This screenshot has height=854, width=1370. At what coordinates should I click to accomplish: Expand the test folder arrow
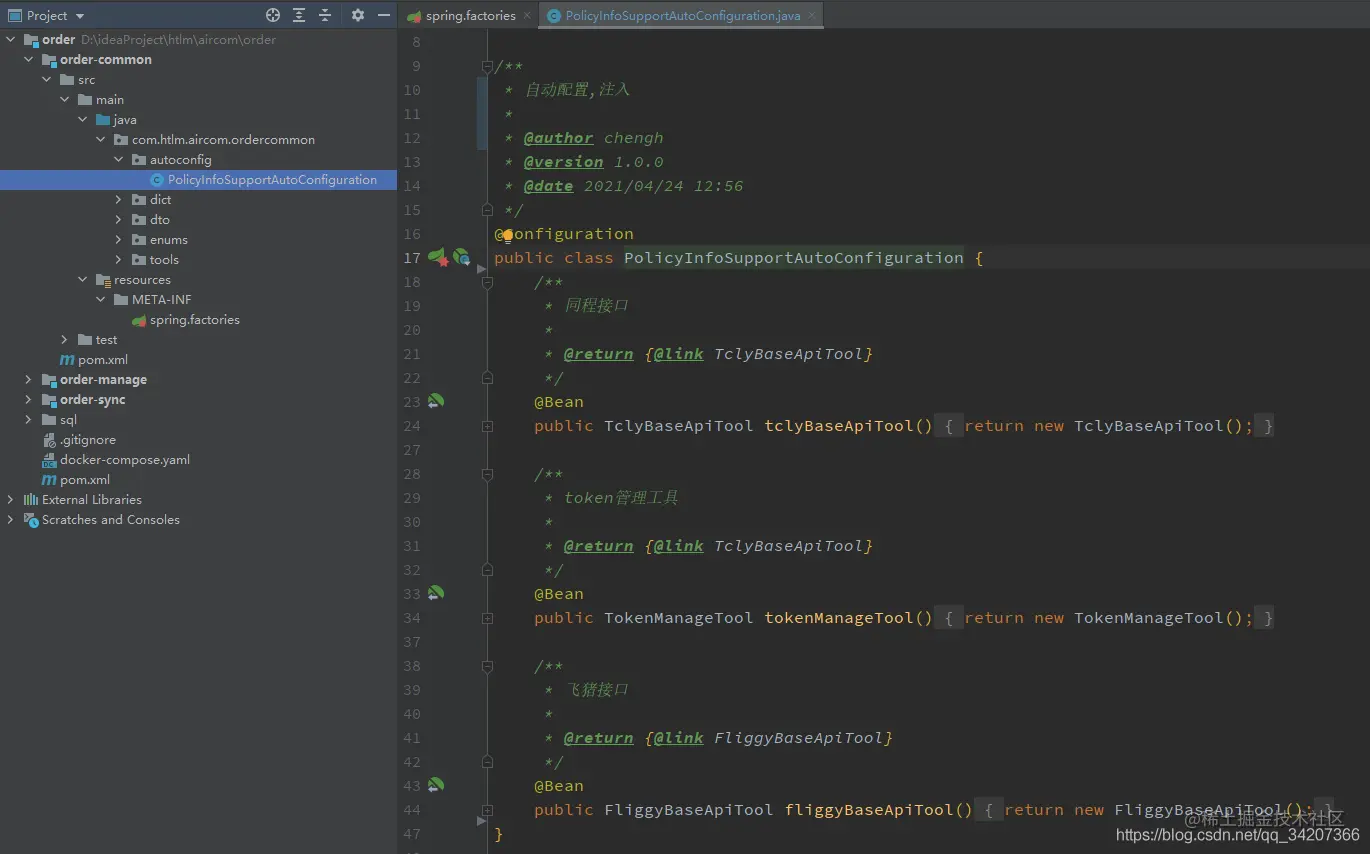click(x=65, y=340)
